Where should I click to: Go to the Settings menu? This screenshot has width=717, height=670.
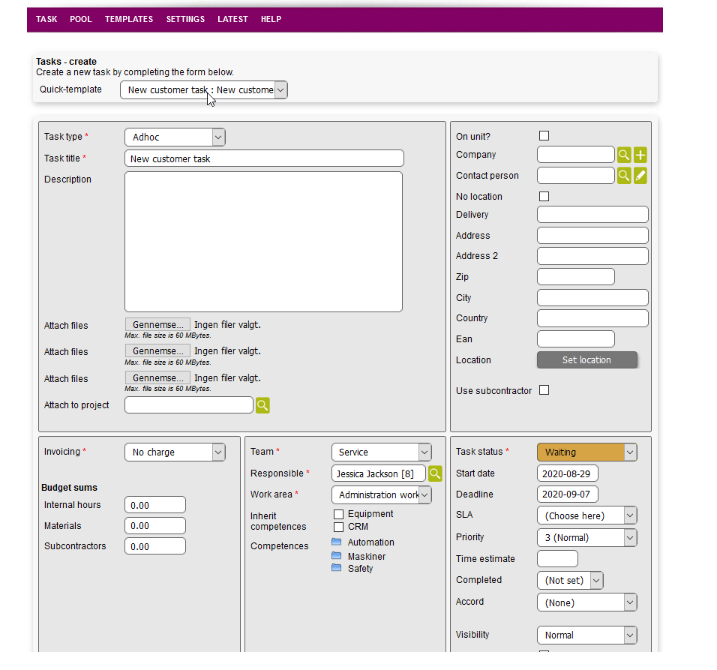point(185,19)
